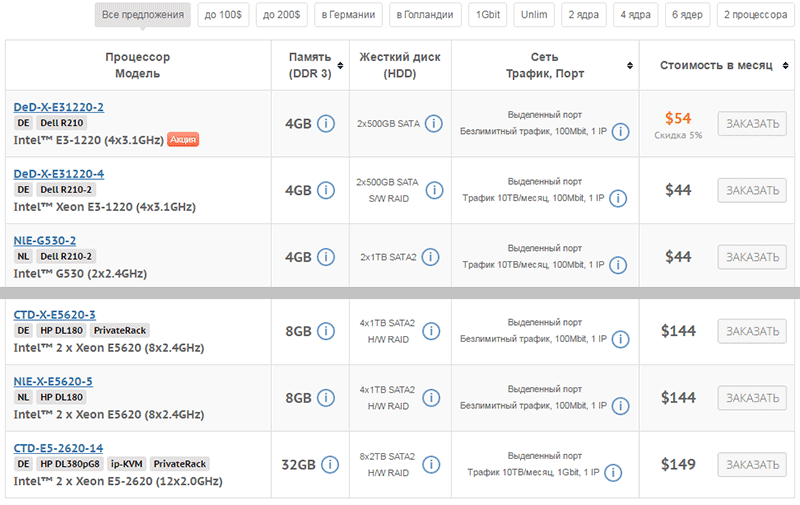800x505 pixels.
Task: Filter servers with 6 ядер
Action: point(687,15)
